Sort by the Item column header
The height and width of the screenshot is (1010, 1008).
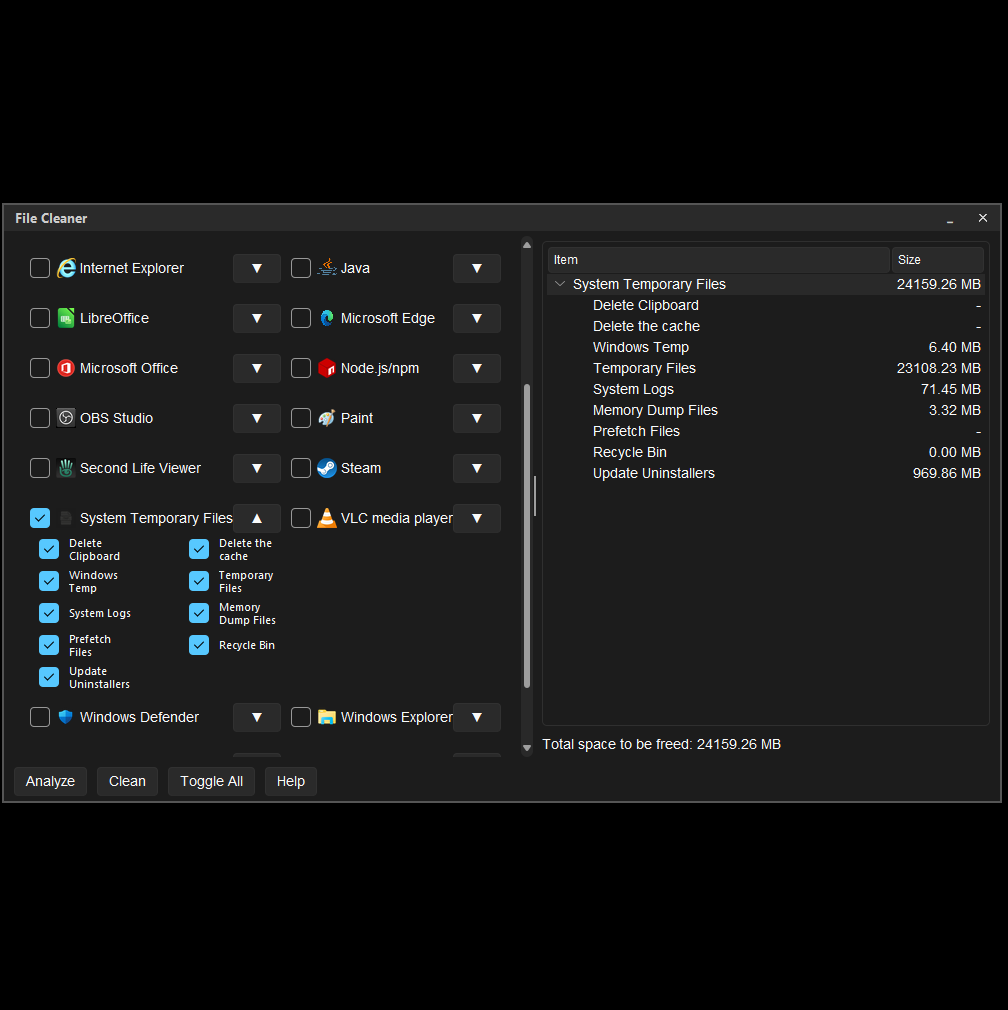click(719, 260)
